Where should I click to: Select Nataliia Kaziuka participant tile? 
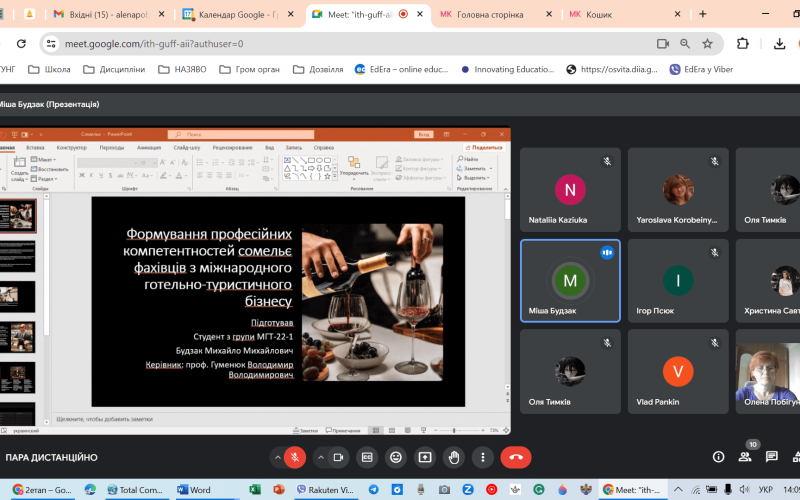click(x=570, y=190)
